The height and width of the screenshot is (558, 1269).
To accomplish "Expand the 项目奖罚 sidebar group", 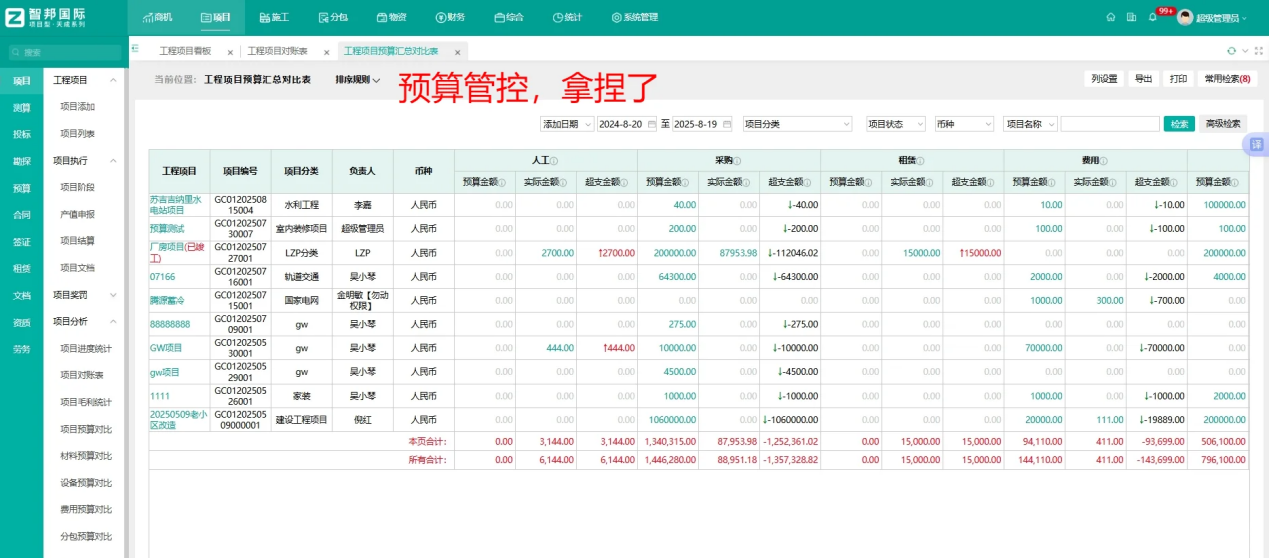I will coord(113,295).
